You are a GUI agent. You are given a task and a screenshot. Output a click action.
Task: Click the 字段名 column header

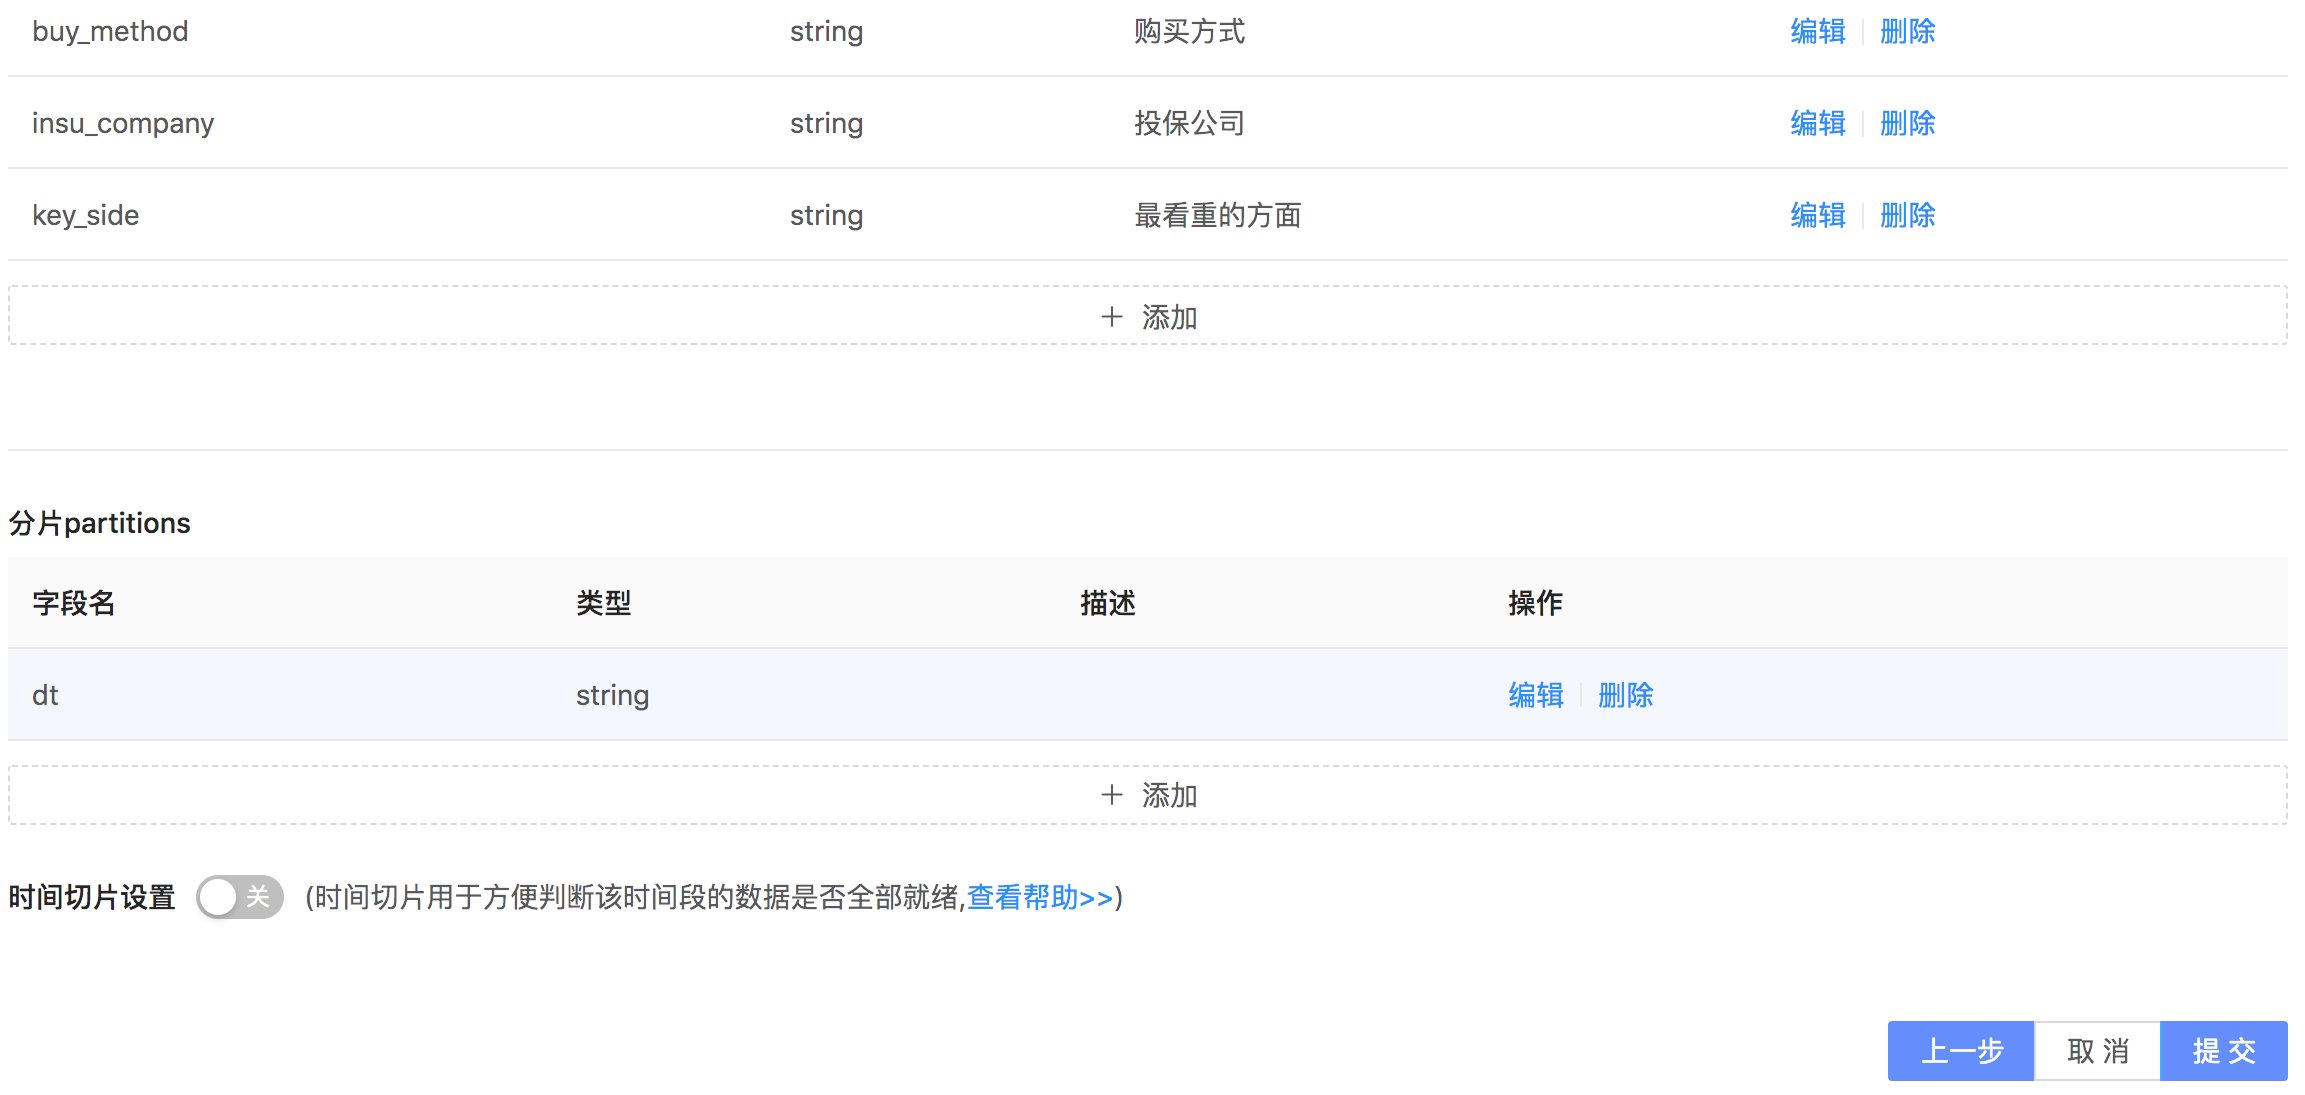pyautogui.click(x=74, y=603)
